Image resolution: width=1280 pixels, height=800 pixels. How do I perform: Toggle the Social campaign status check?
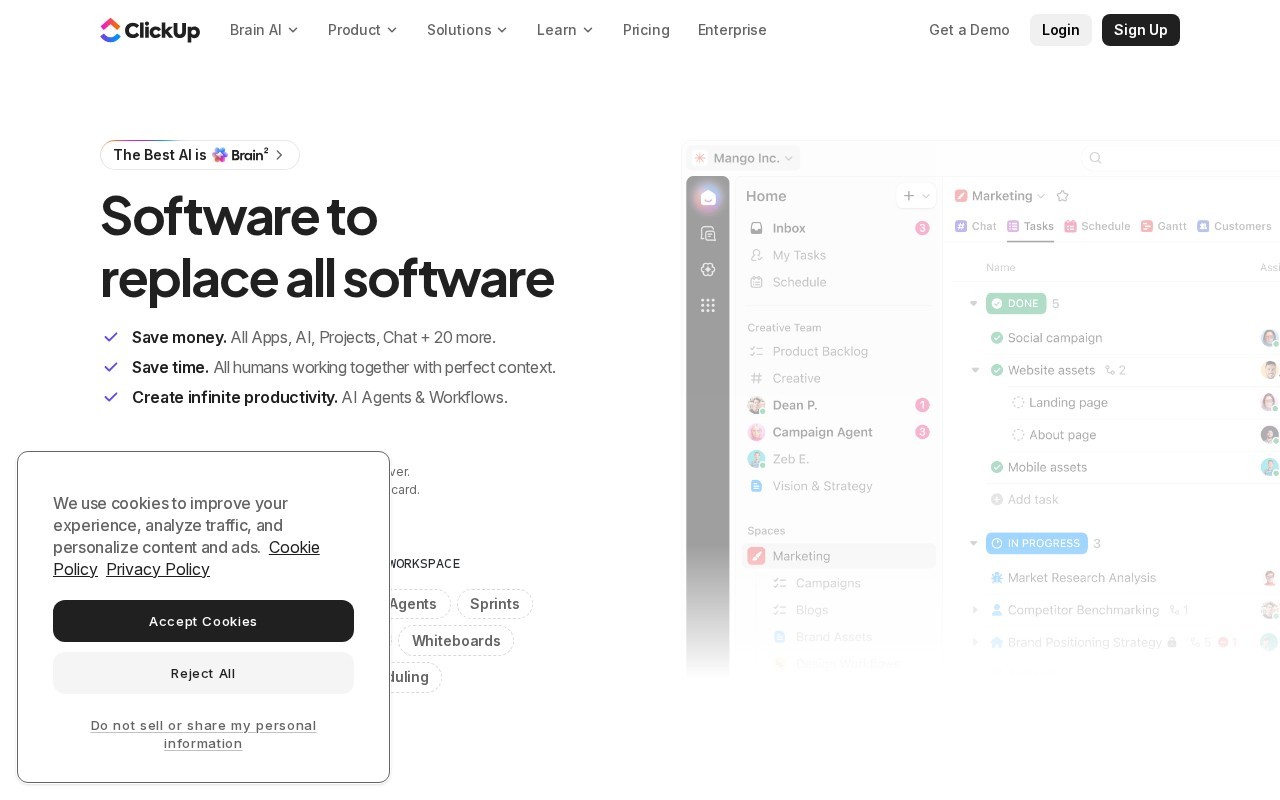(997, 338)
